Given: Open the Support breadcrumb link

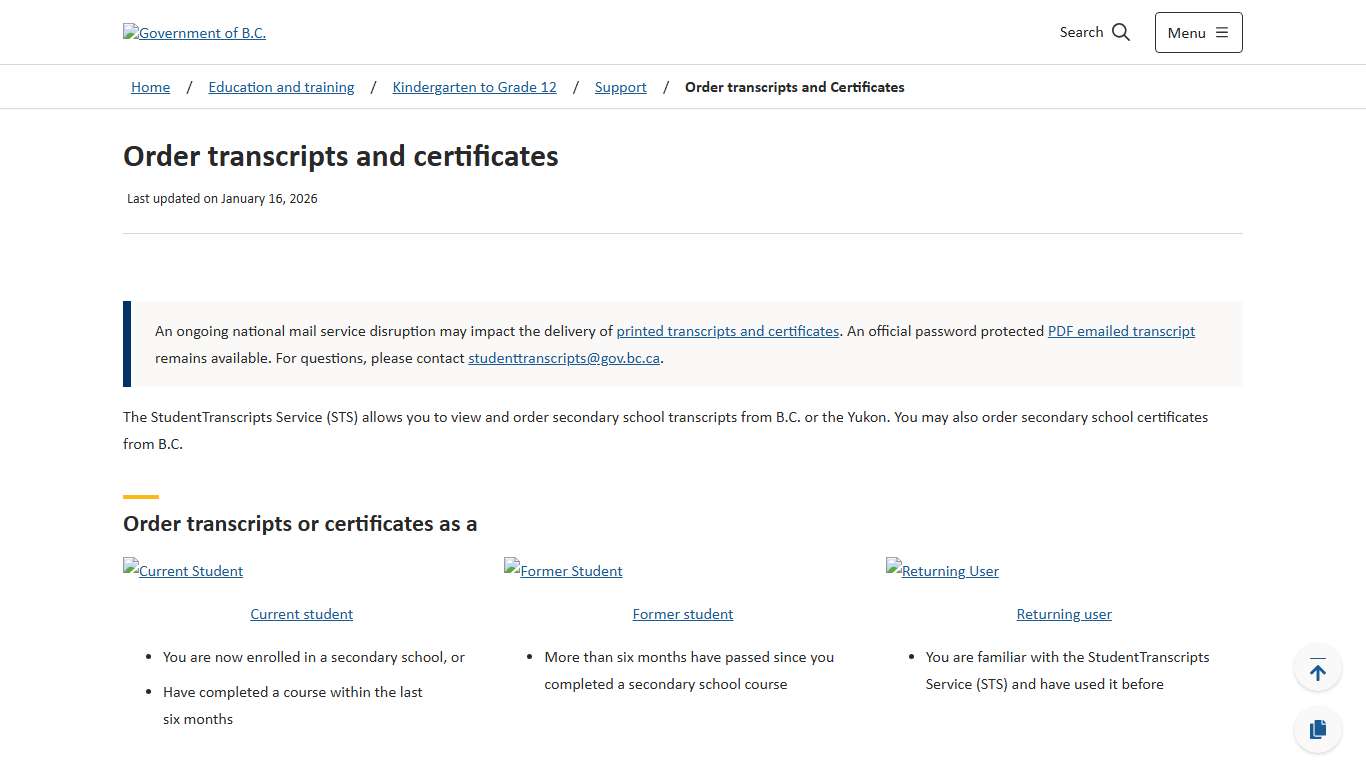Looking at the screenshot, I should [620, 87].
